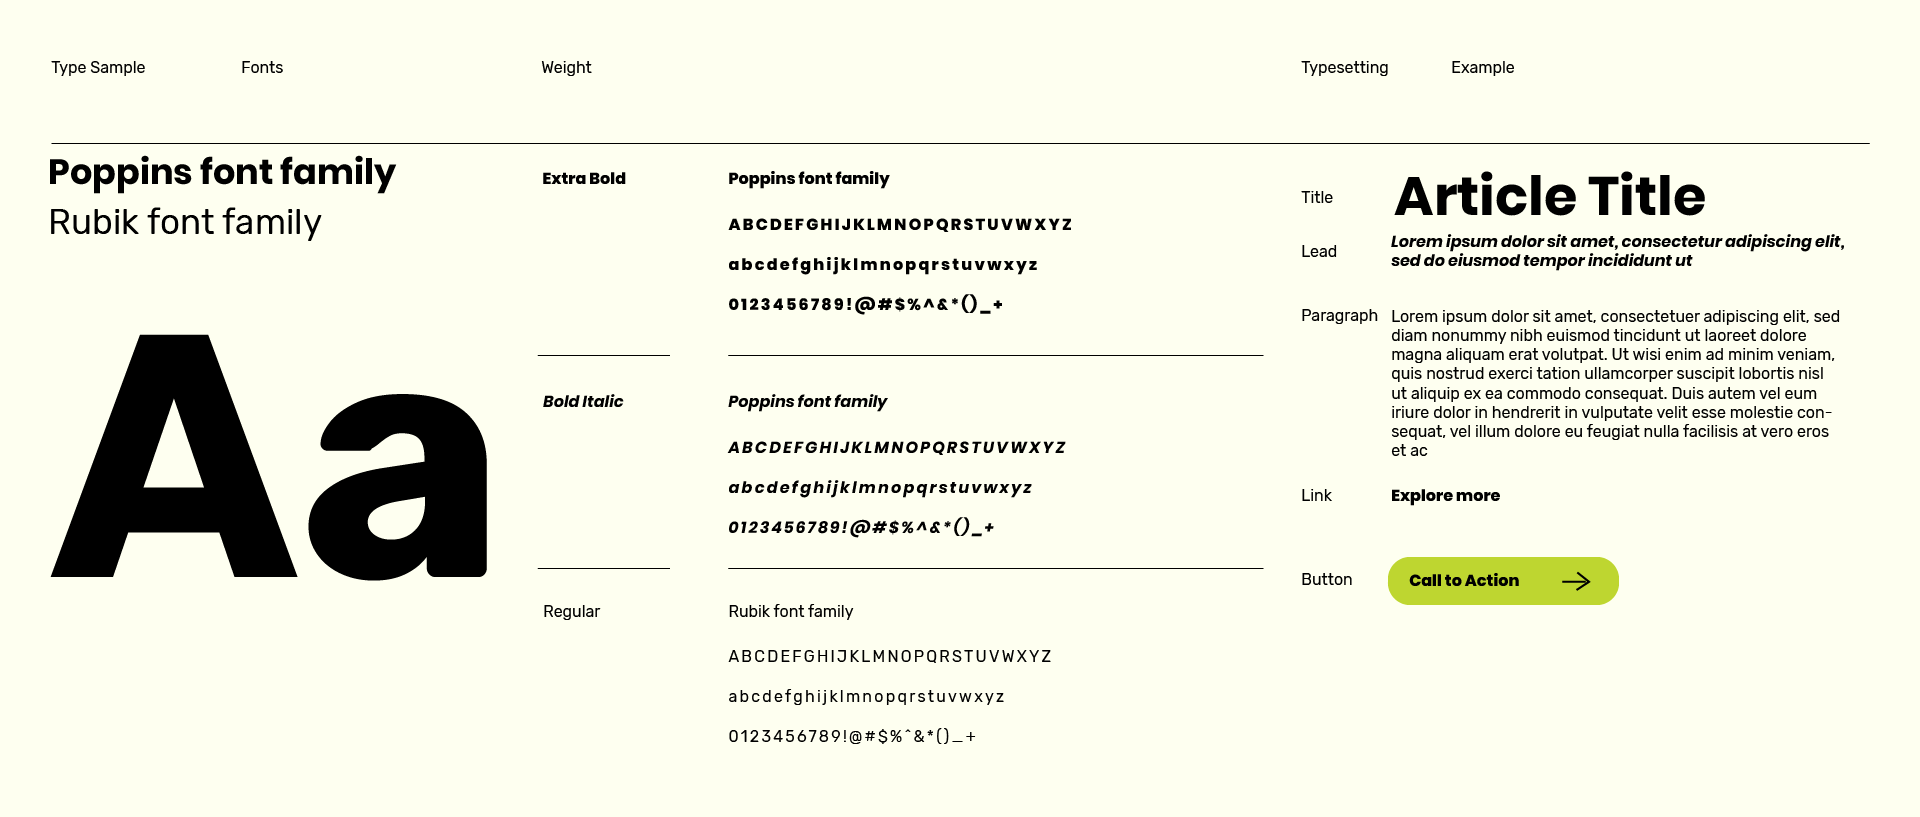Click the Typesetting column header
Viewport: 1920px width, 817px height.
tap(1344, 68)
